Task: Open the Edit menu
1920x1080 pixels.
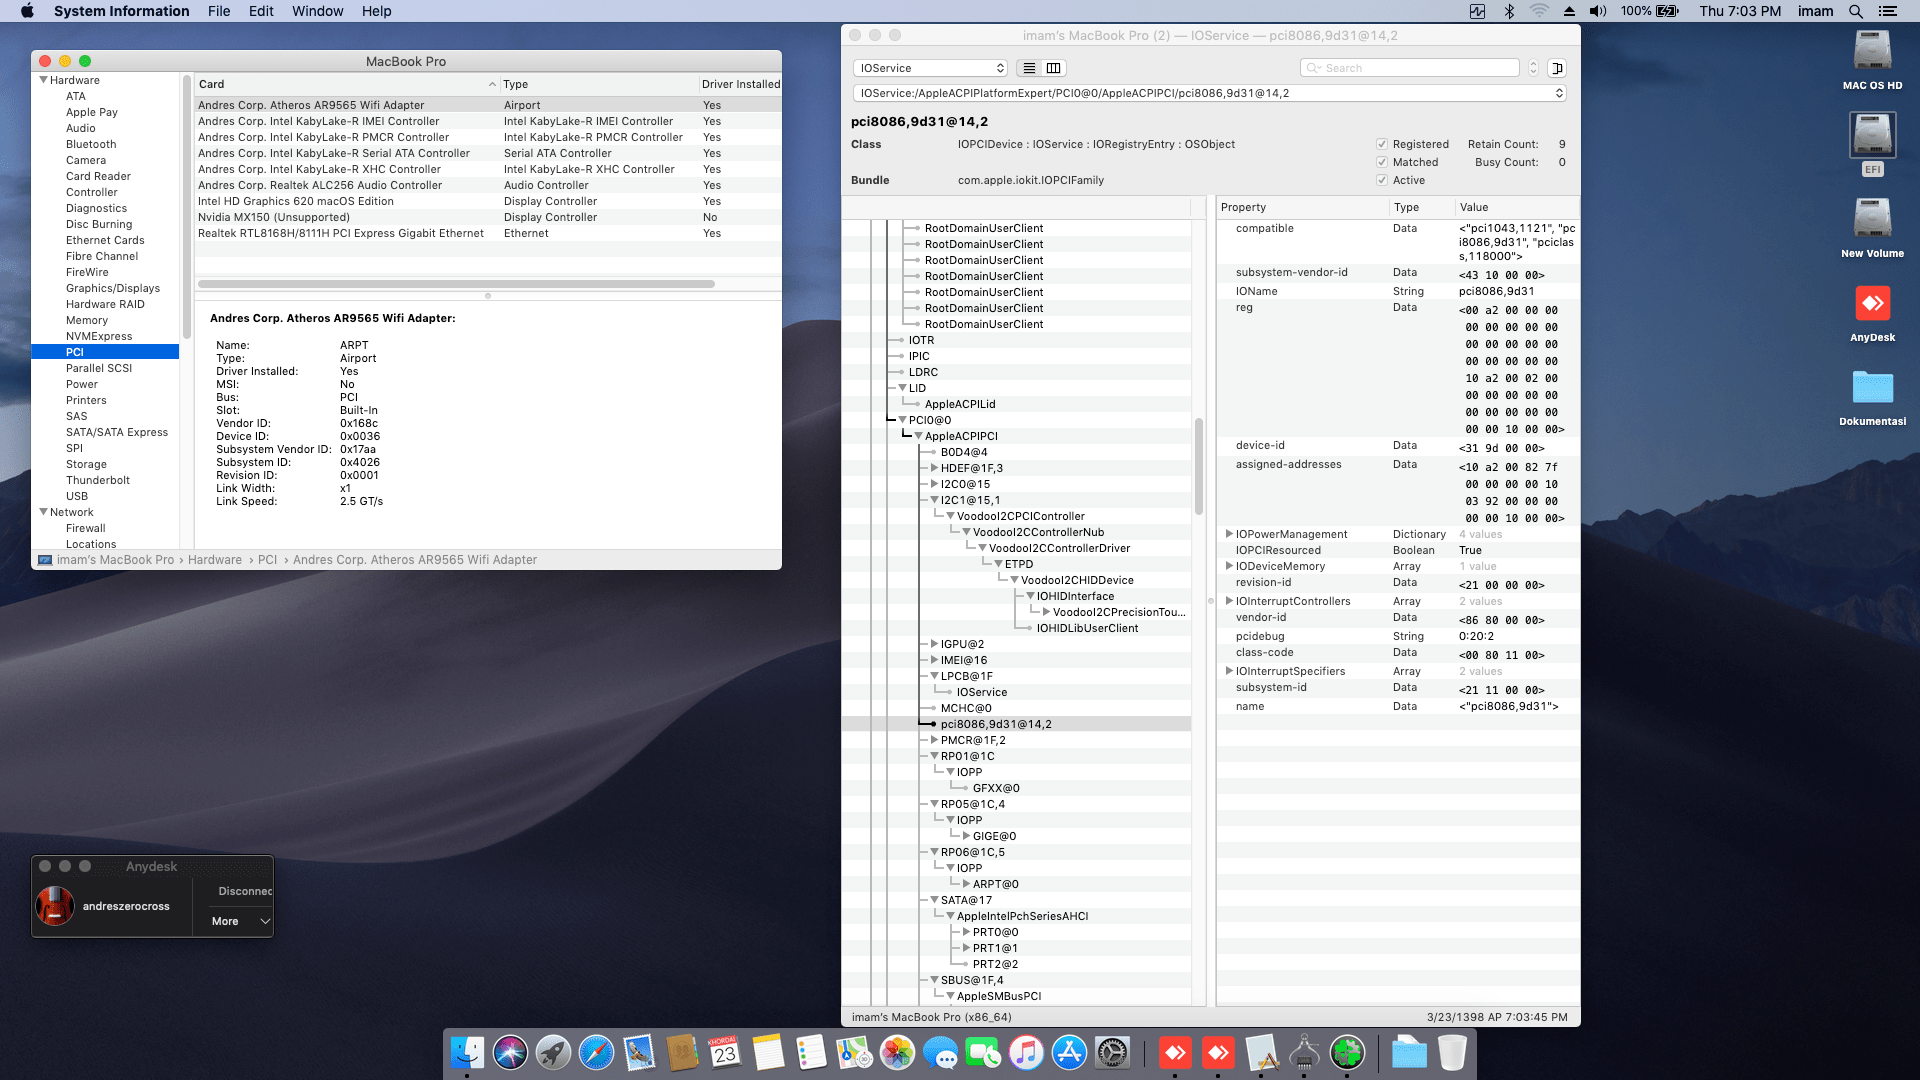Action: (261, 11)
